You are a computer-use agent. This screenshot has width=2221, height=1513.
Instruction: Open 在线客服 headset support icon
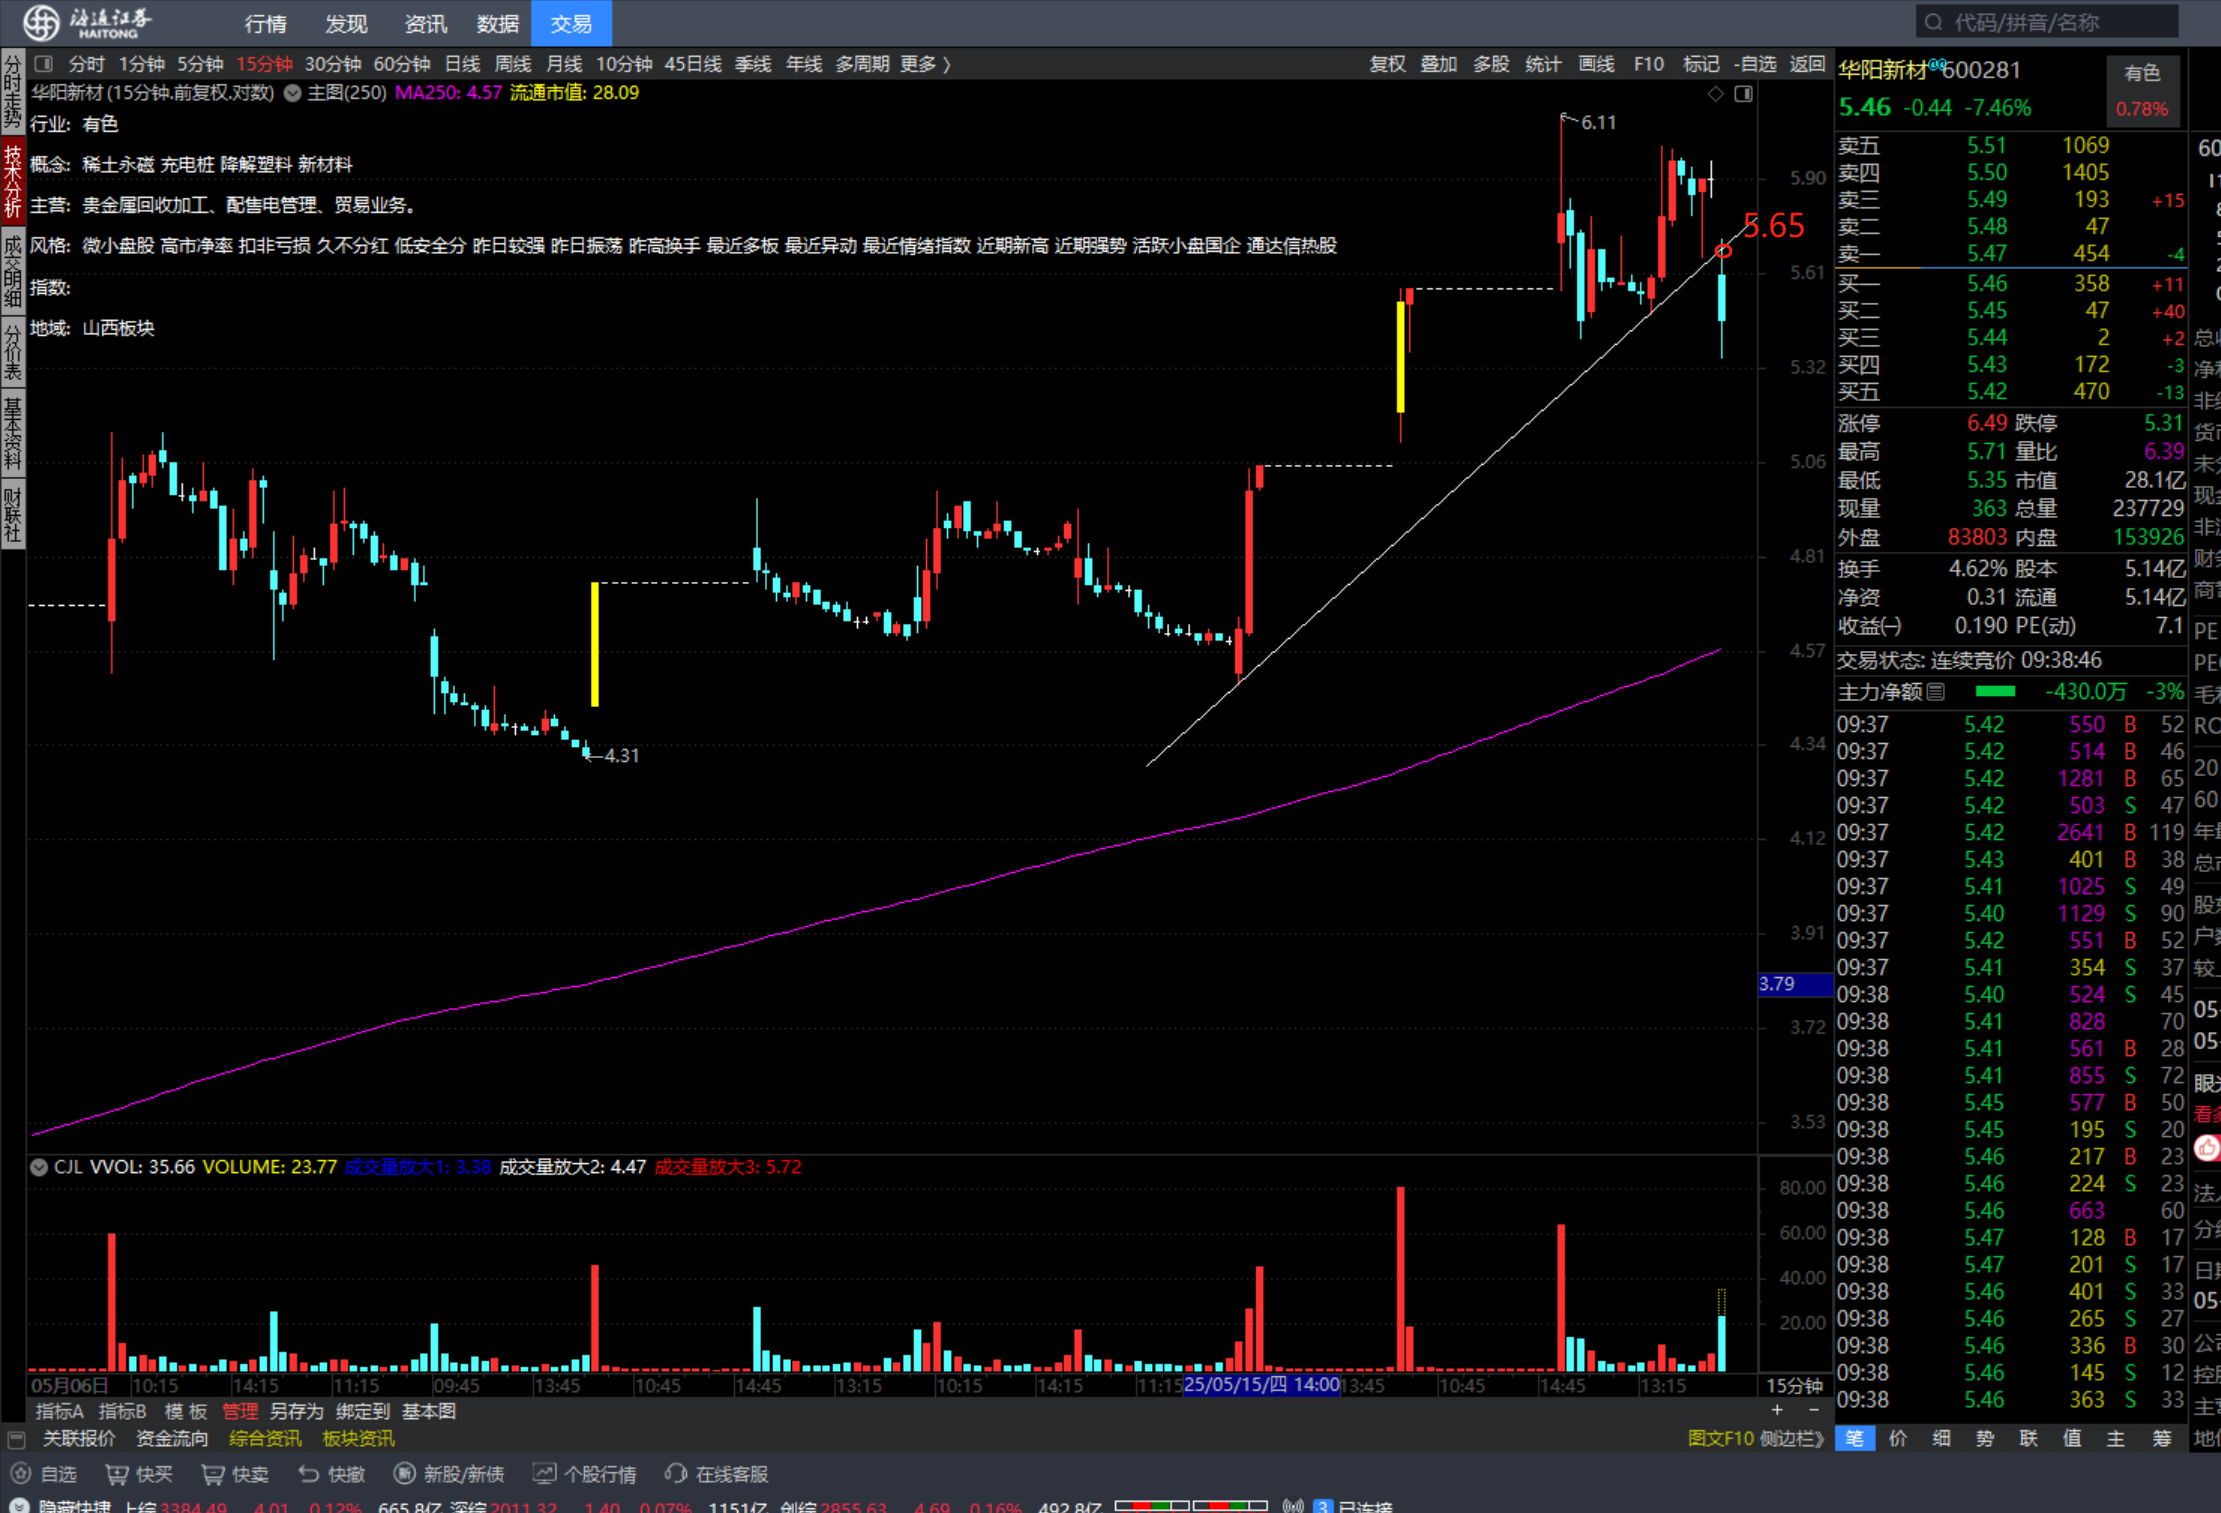click(677, 1474)
